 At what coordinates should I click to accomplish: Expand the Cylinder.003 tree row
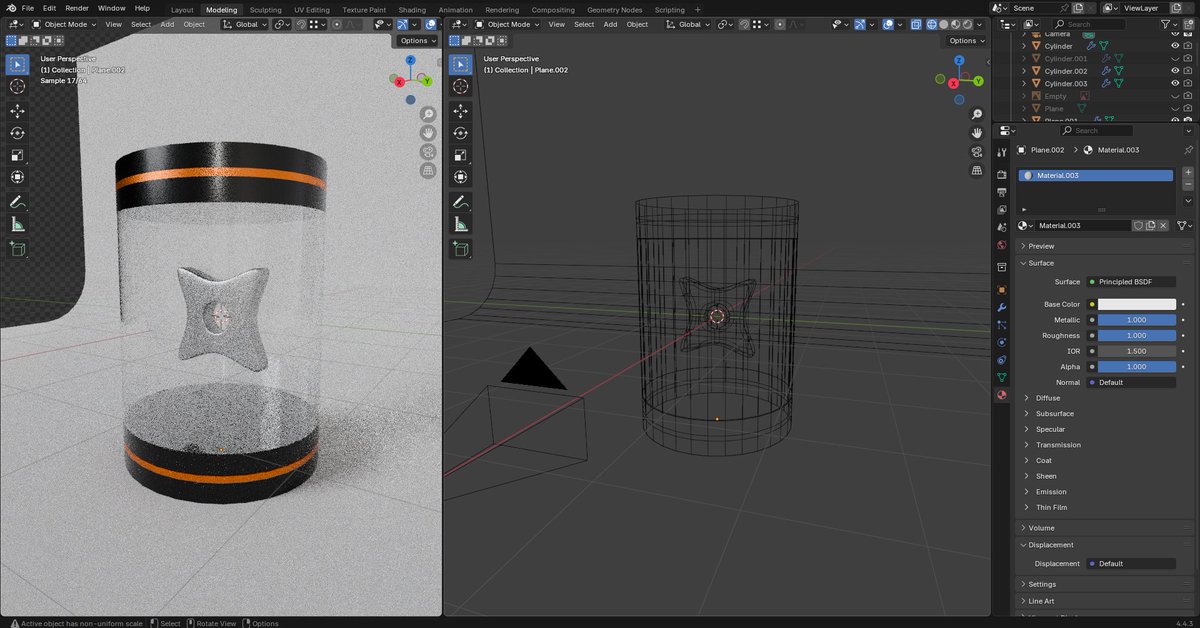click(x=1024, y=84)
